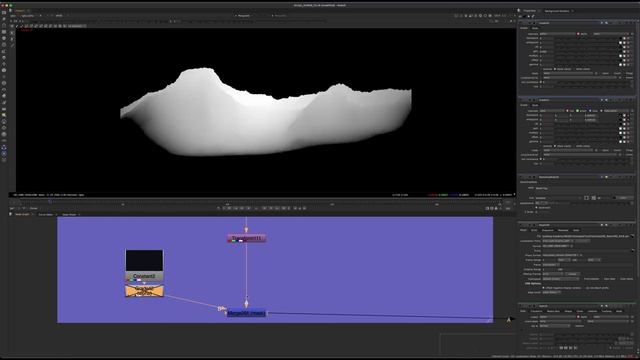Screen dimensions: 640x360
Task: Open file browser icon beside proxy field
Action: pyautogui.click(x=632, y=250)
